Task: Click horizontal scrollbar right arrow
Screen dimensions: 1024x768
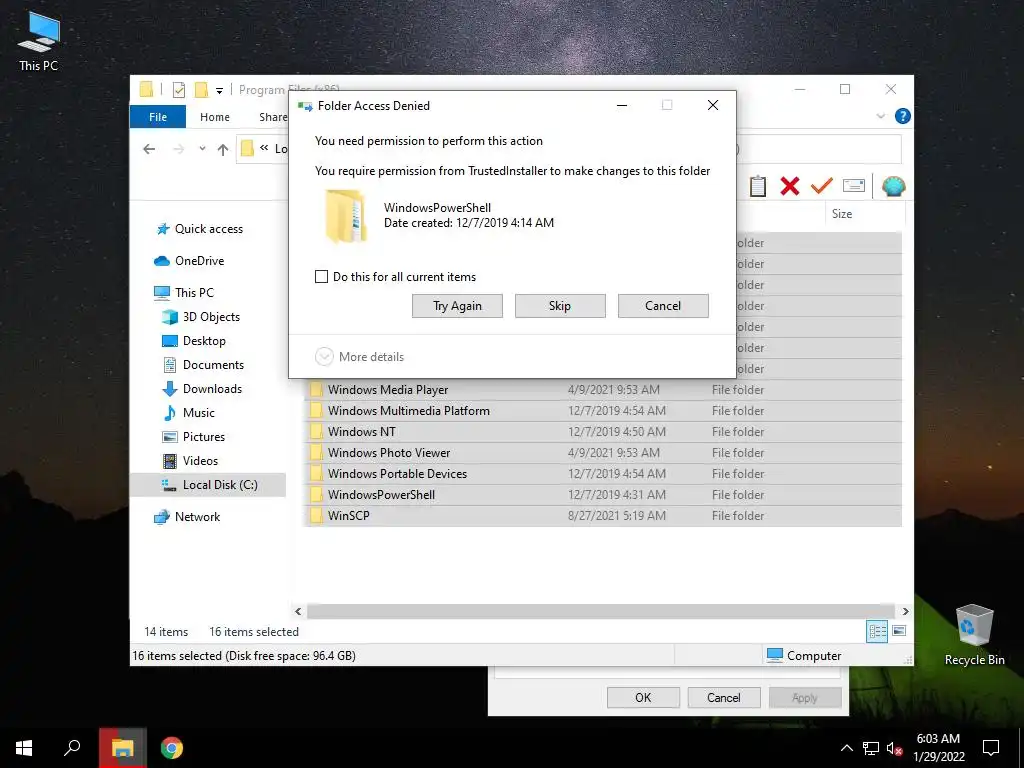Action: click(x=905, y=611)
